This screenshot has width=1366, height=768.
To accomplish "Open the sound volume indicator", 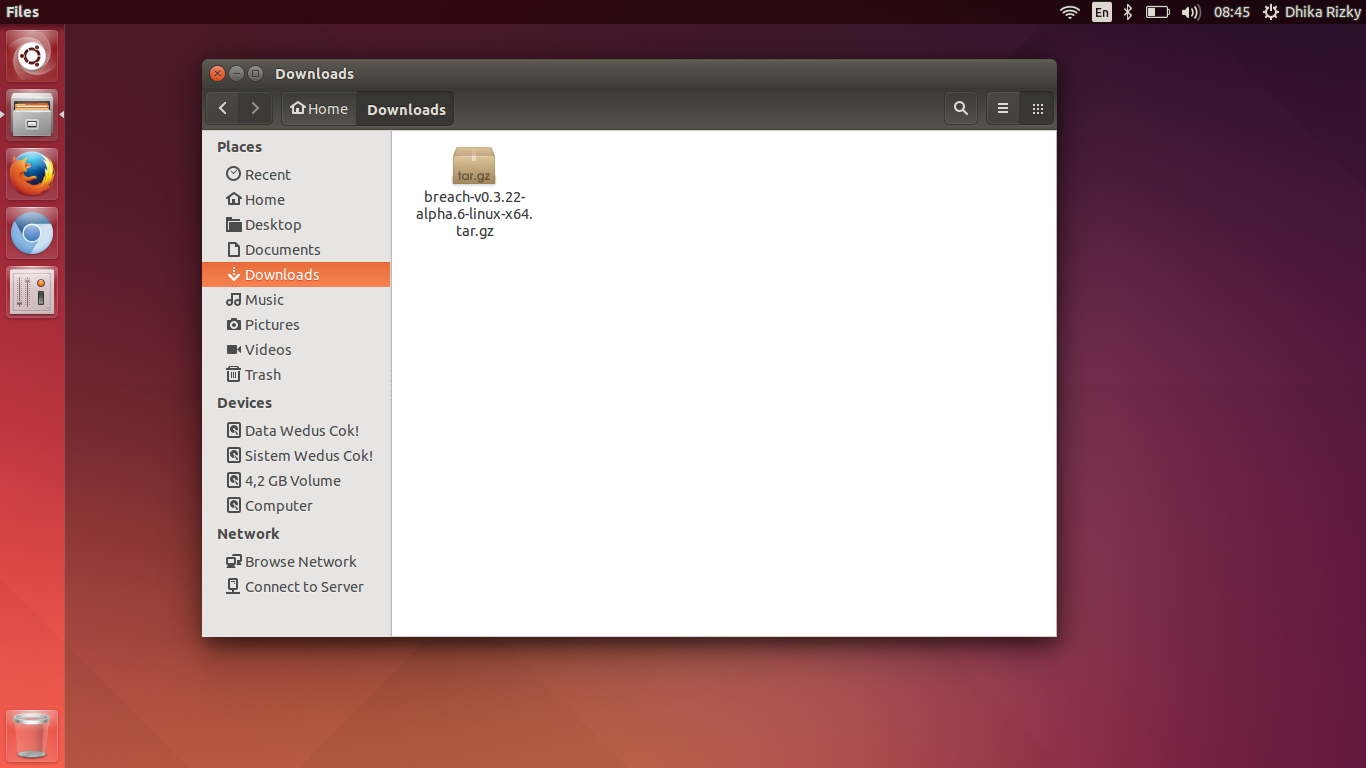I will [x=1190, y=12].
